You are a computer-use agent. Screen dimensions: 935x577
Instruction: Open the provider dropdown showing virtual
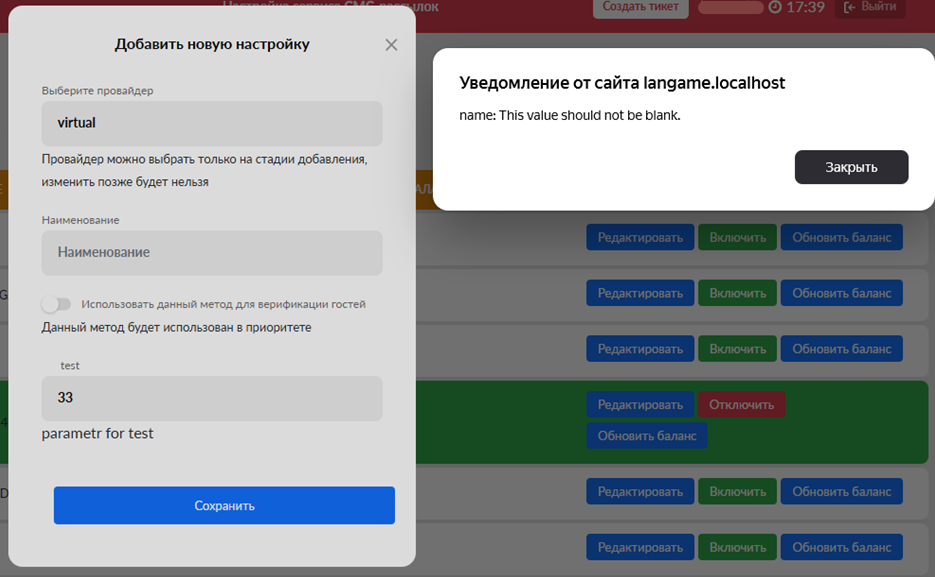212,124
